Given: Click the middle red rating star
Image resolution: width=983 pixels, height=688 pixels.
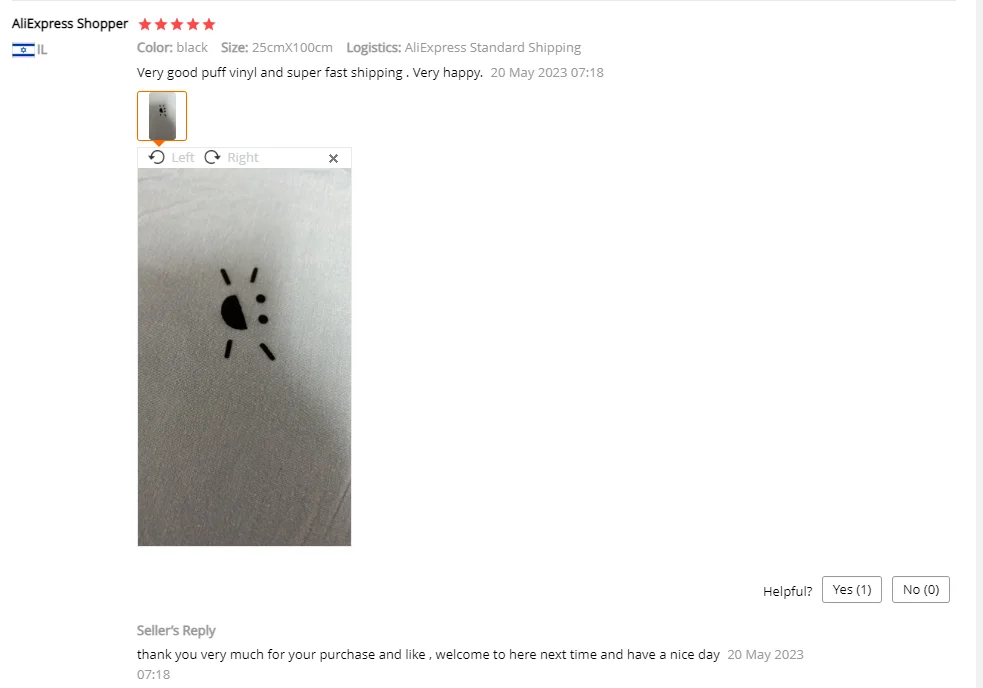Looking at the screenshot, I should tap(177, 24).
